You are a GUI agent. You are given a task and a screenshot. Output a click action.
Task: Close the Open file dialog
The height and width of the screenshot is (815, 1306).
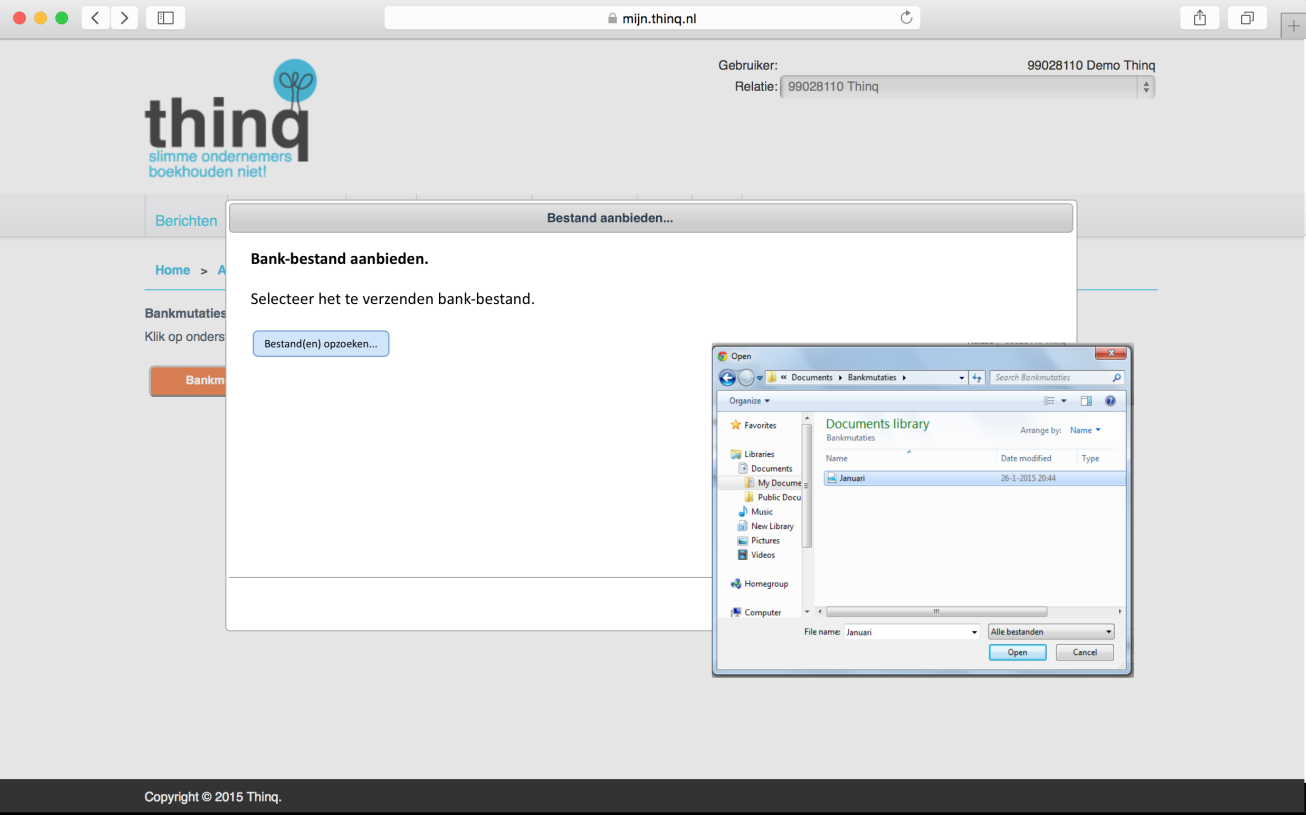tap(1110, 353)
